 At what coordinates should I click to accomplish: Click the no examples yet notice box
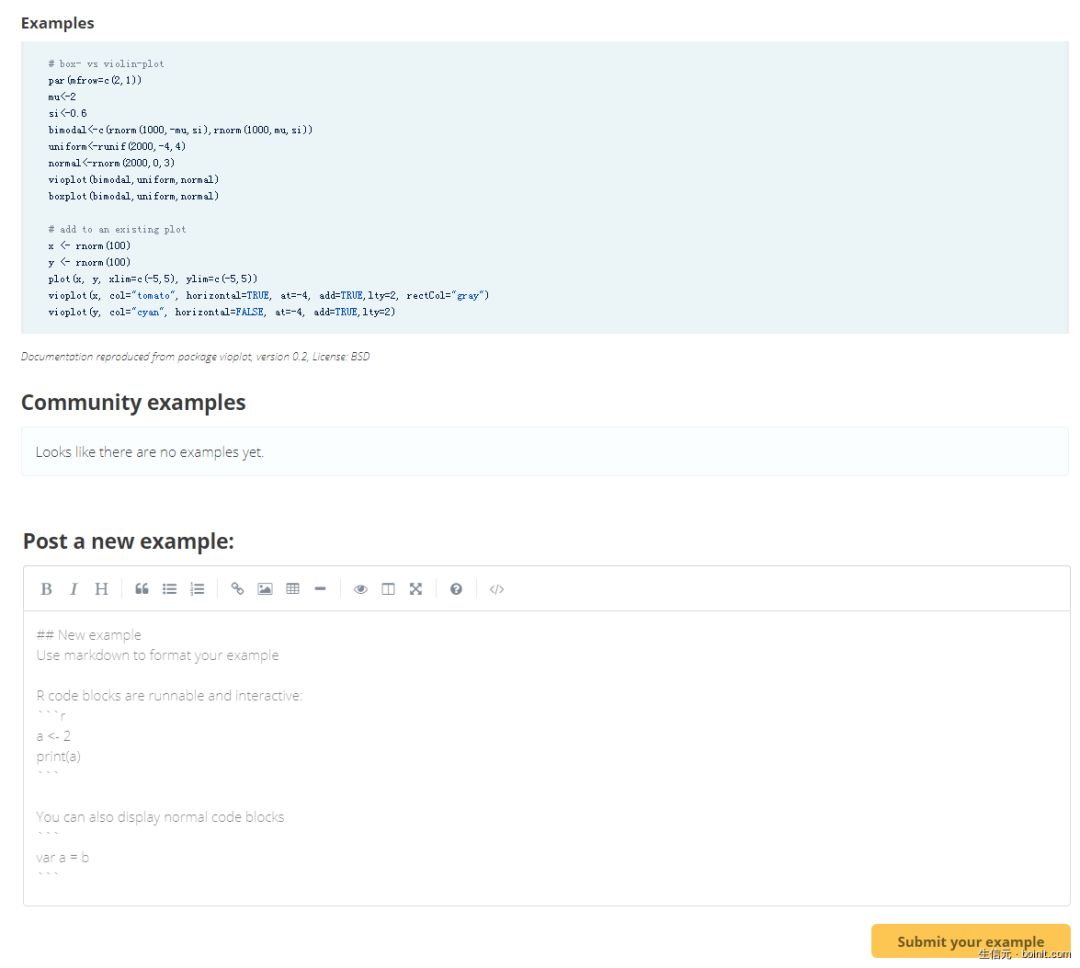(544, 452)
